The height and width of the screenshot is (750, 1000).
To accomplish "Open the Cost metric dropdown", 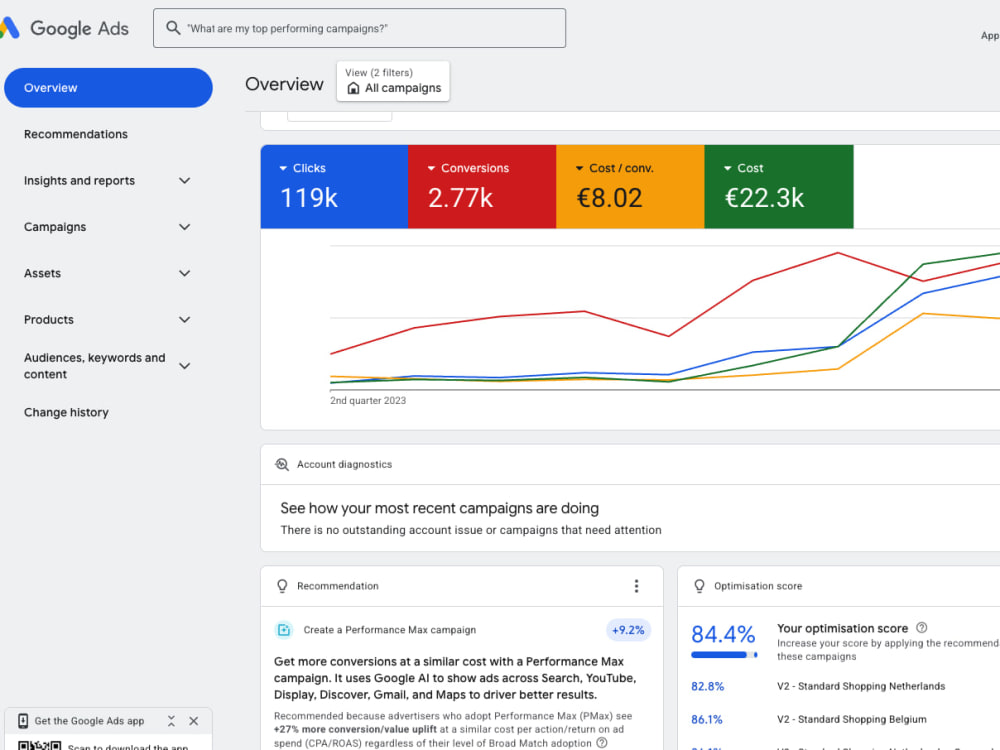I will (x=727, y=168).
